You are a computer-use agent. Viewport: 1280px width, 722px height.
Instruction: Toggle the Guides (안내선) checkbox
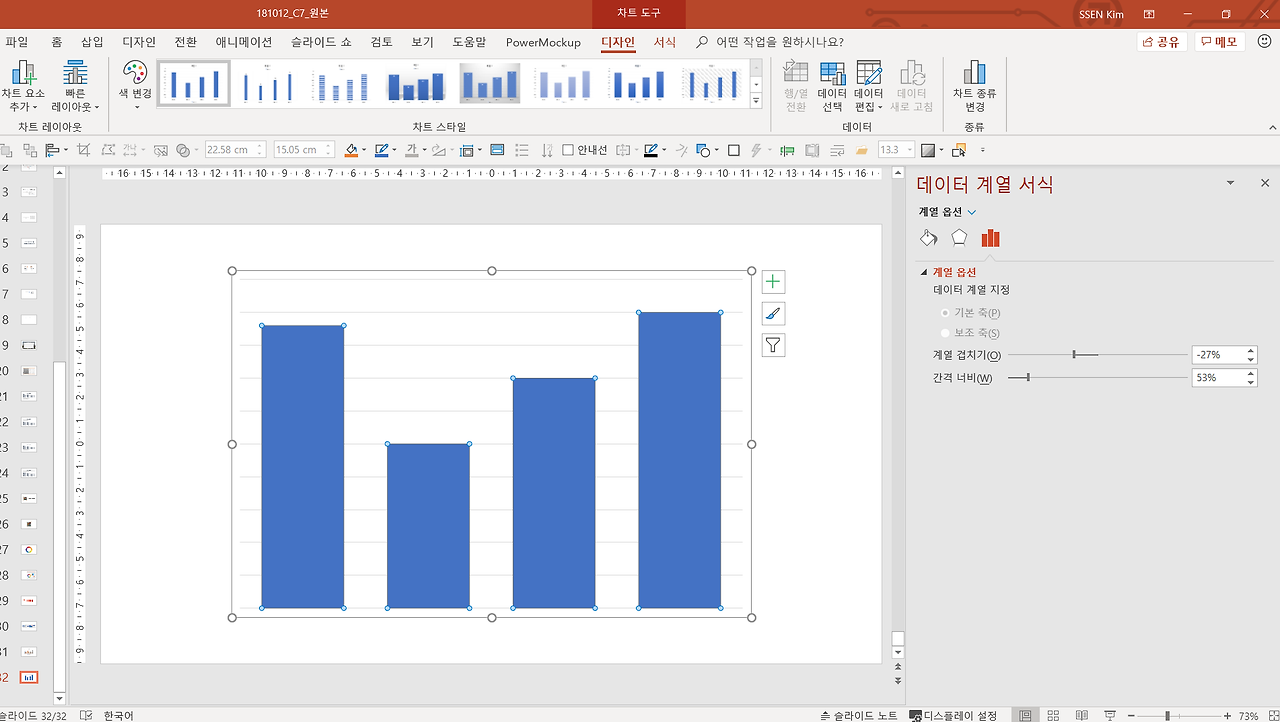(568, 150)
